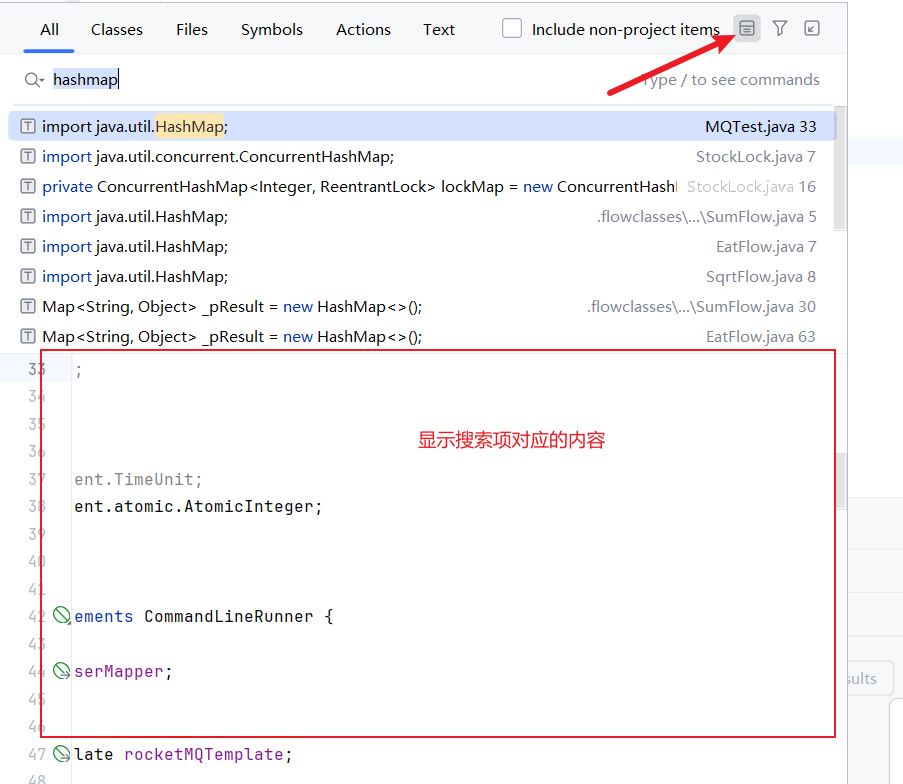This screenshot has height=784, width=903.
Task: Click the open in find tool window icon
Action: pos(812,29)
